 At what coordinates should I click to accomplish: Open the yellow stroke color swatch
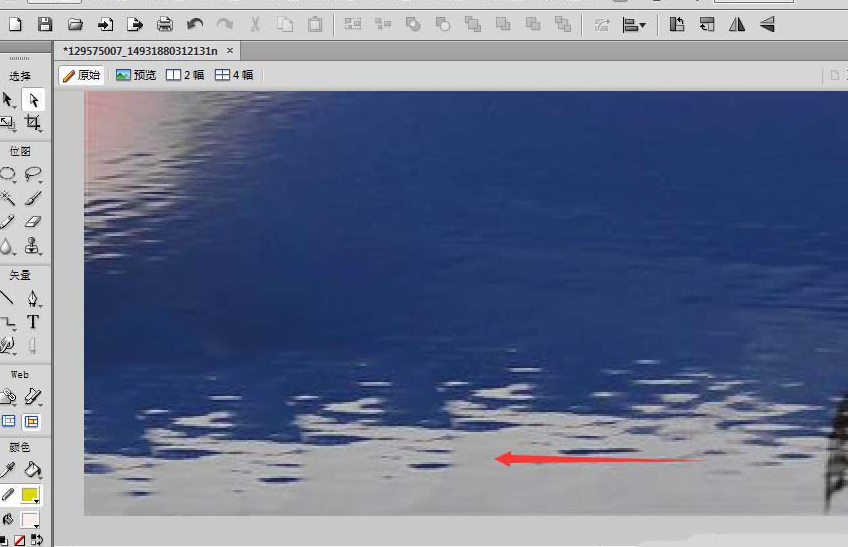coord(30,495)
